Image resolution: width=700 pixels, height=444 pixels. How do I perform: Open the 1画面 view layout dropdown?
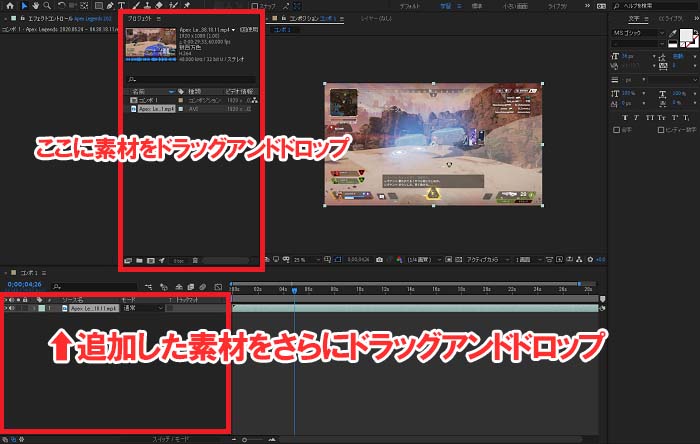click(528, 260)
